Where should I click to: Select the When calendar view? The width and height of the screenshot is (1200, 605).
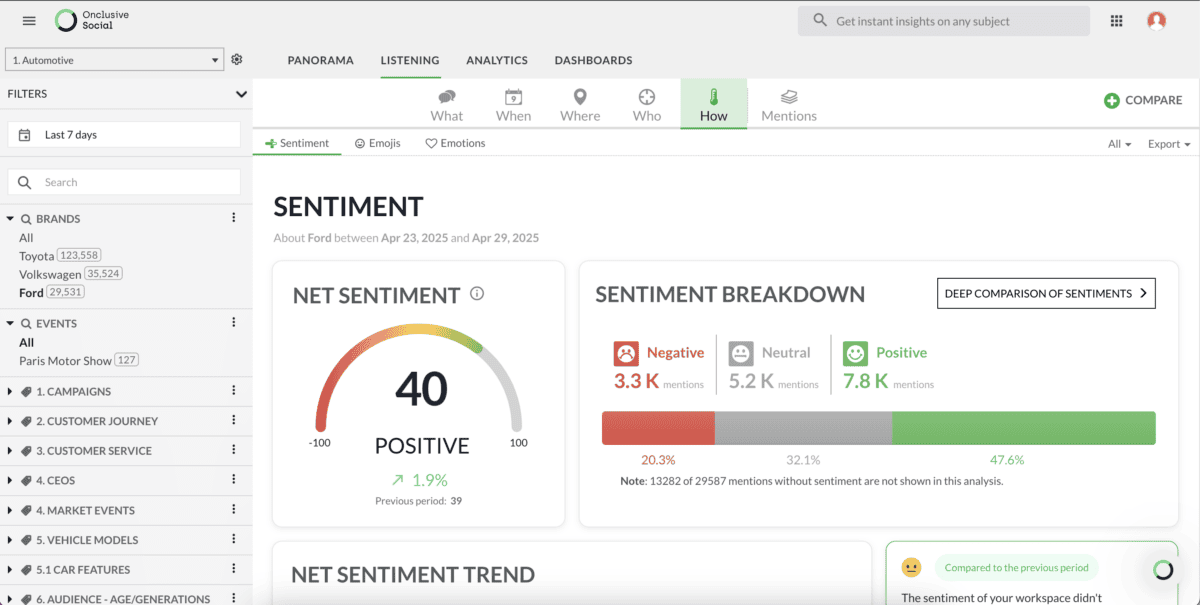(513, 105)
